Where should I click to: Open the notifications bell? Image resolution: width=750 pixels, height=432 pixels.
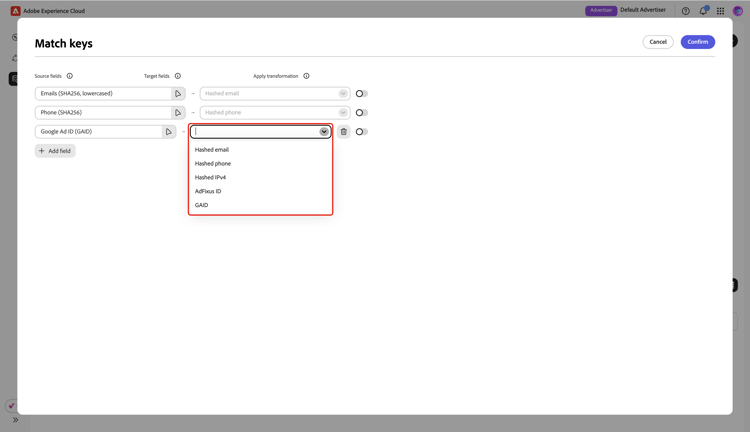coord(703,11)
